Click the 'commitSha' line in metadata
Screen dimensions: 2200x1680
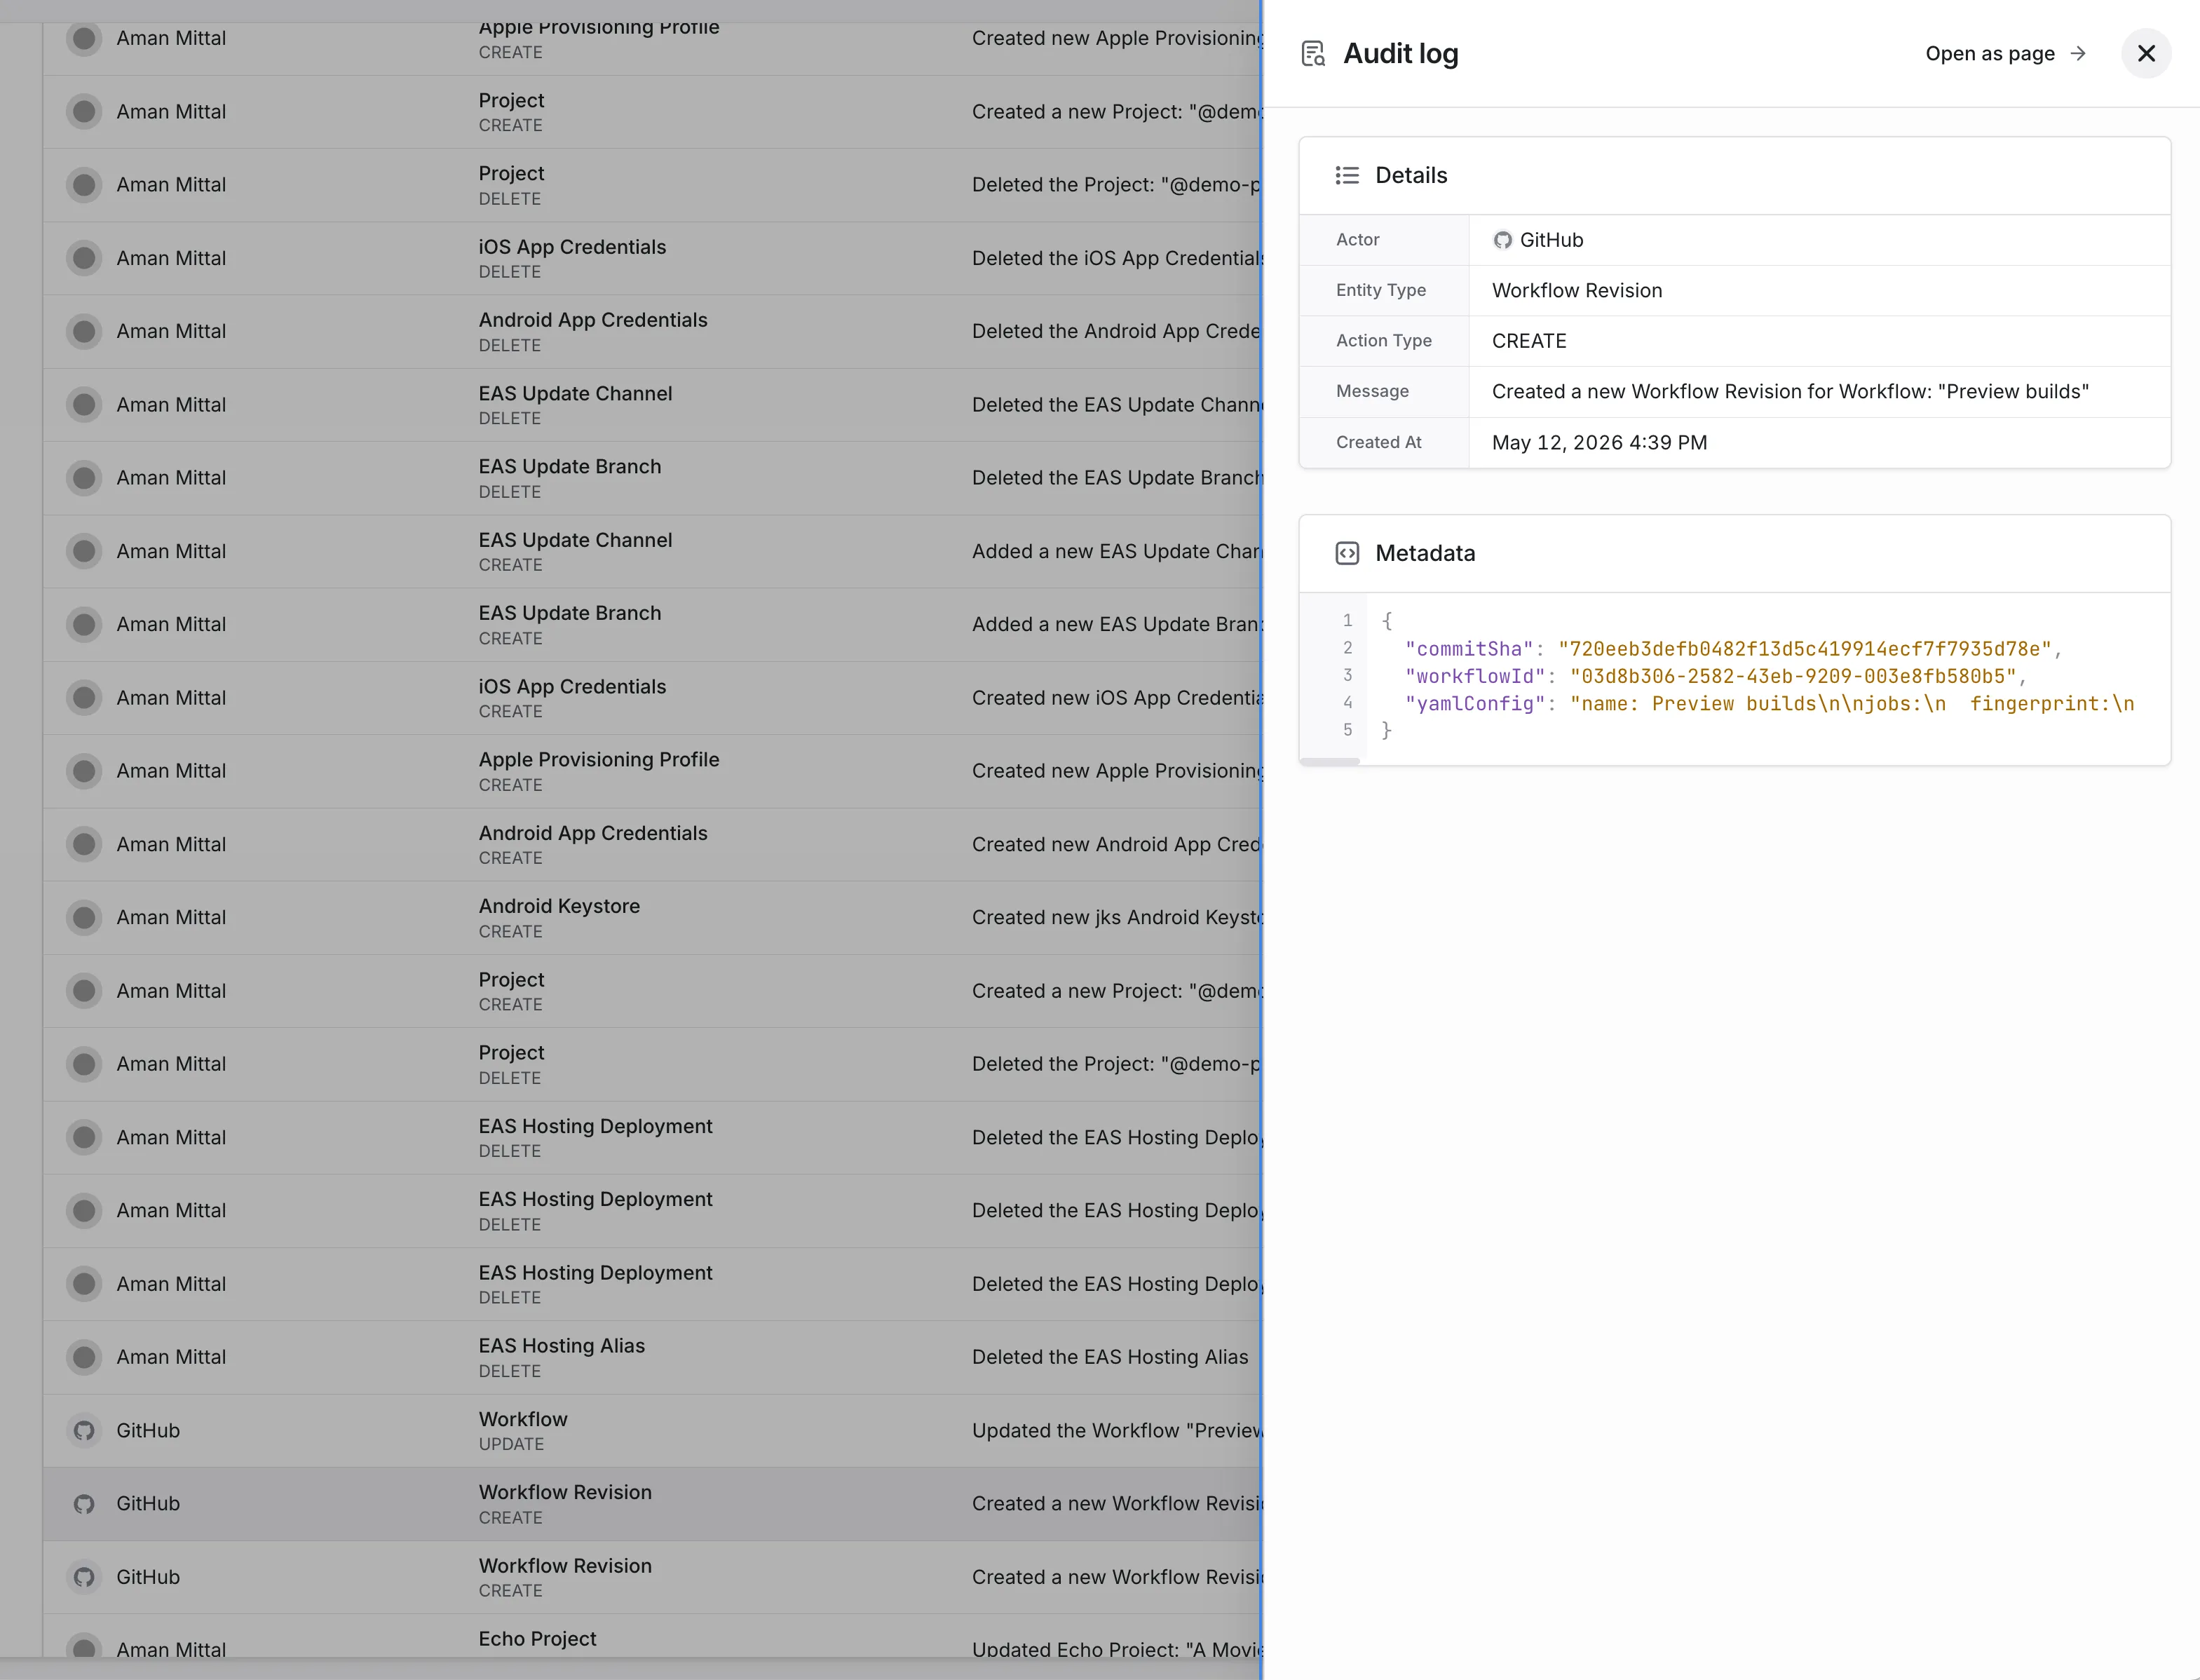pos(1733,649)
